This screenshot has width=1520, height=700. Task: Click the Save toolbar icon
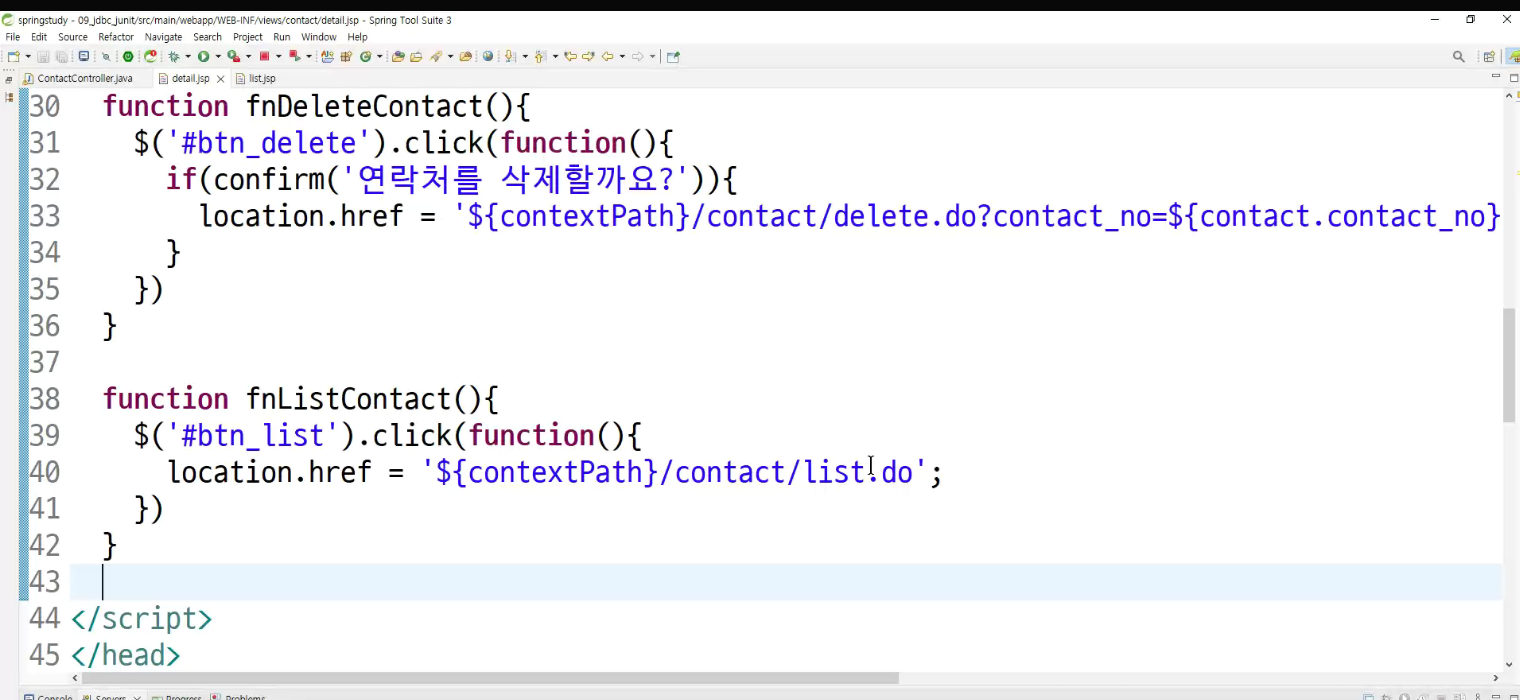43,57
